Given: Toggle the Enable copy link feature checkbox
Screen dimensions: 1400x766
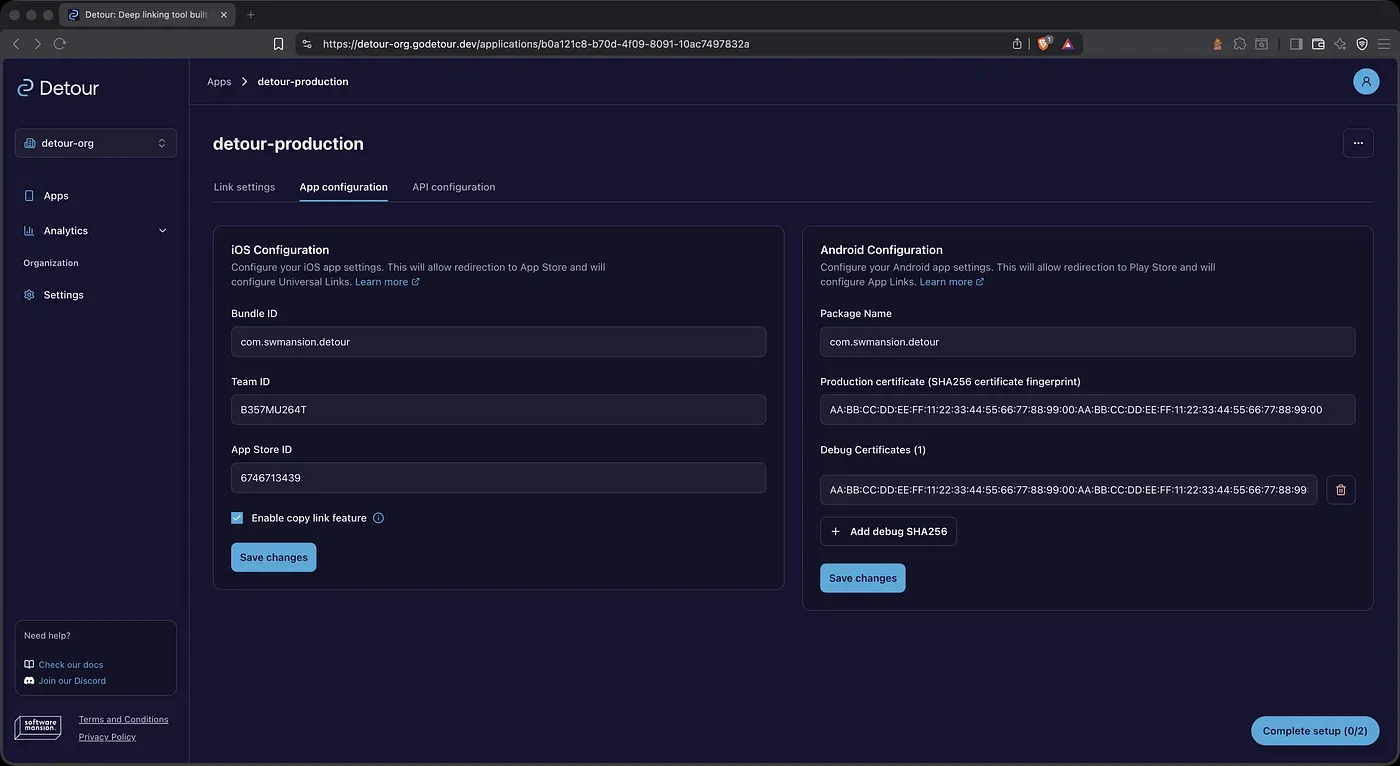Looking at the screenshot, I should [237, 518].
